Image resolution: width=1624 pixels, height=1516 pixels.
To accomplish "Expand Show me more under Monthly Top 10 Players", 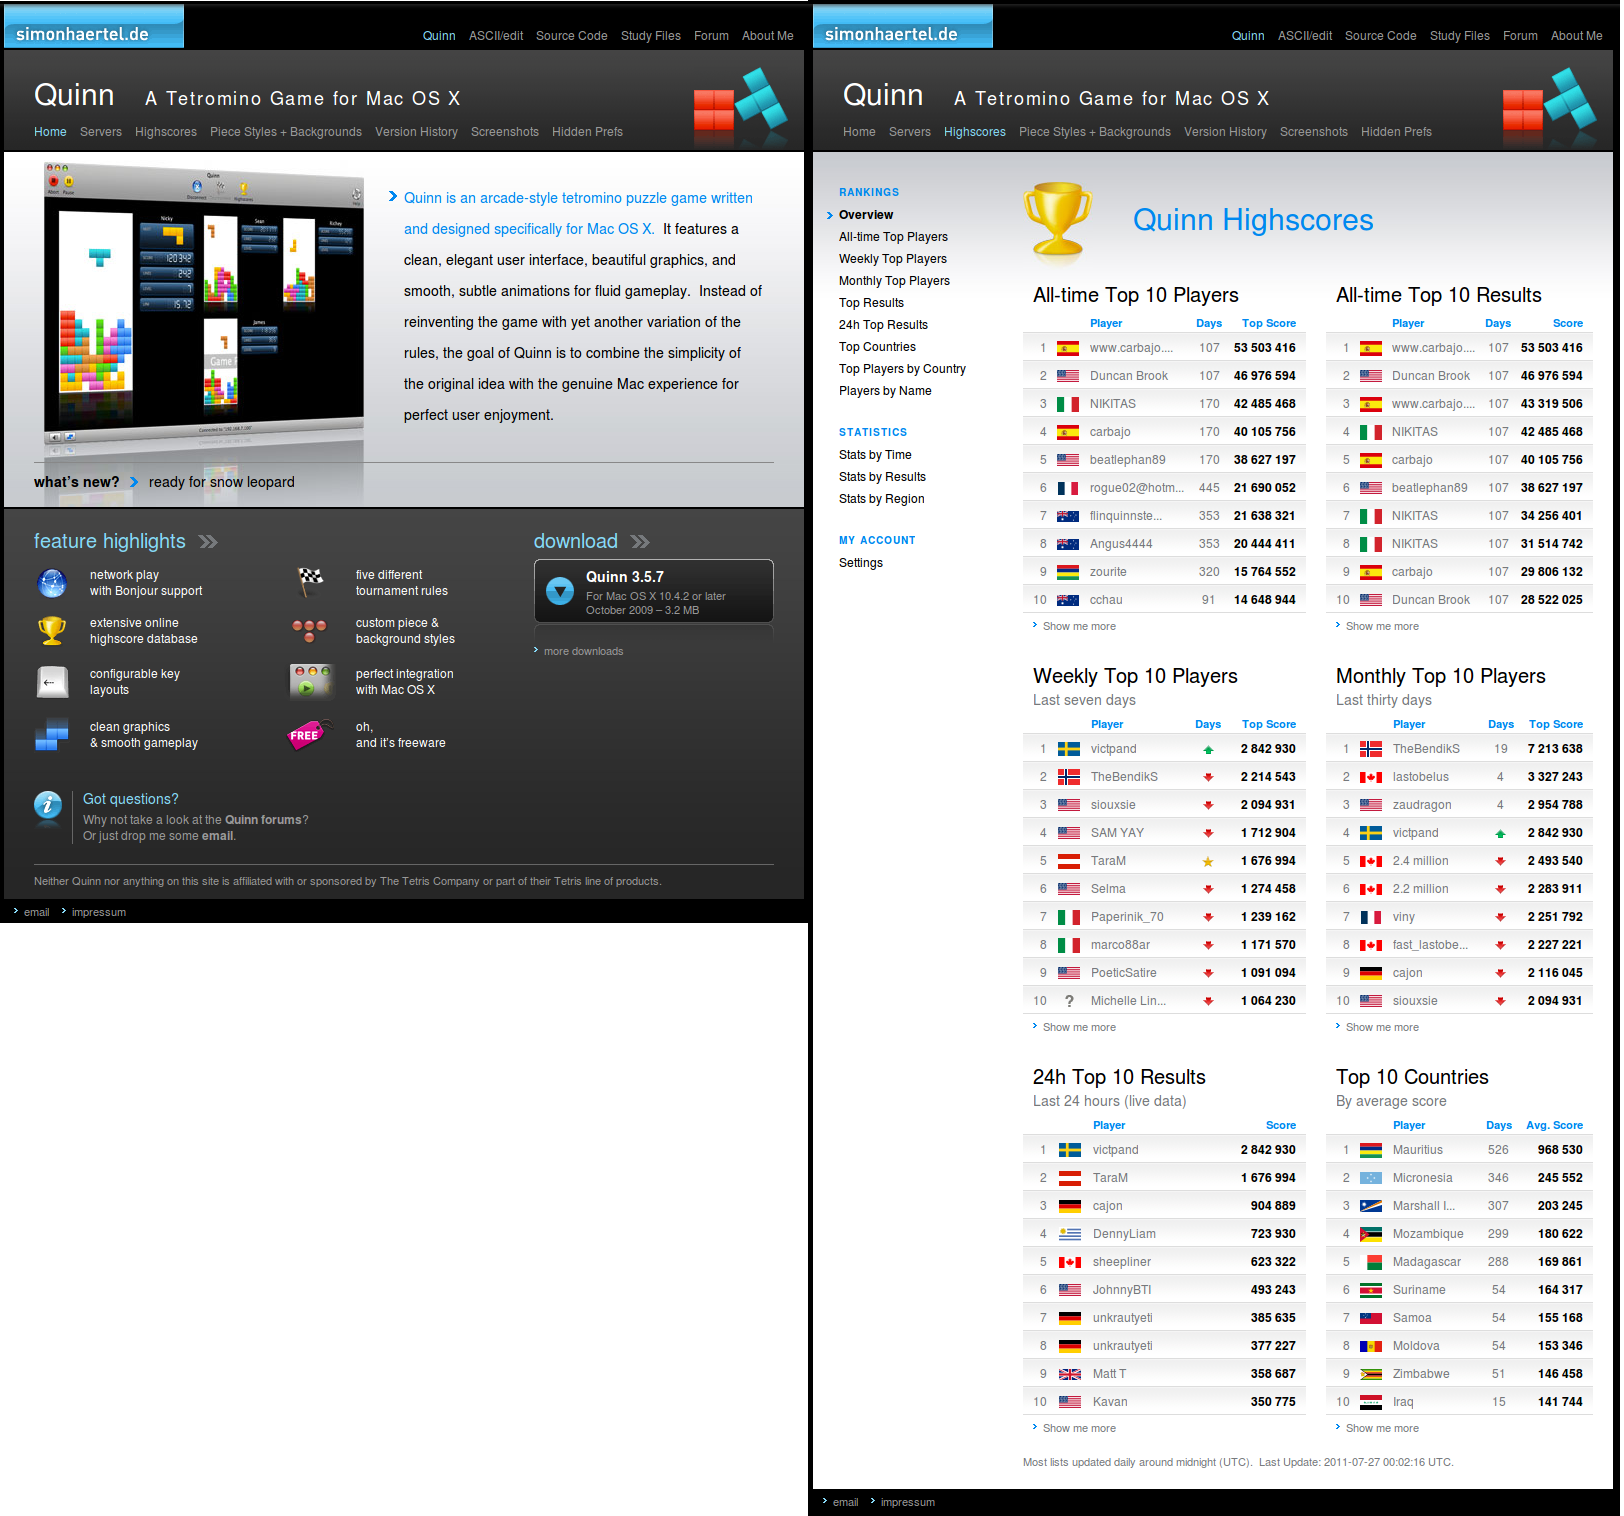I will click(x=1382, y=1027).
